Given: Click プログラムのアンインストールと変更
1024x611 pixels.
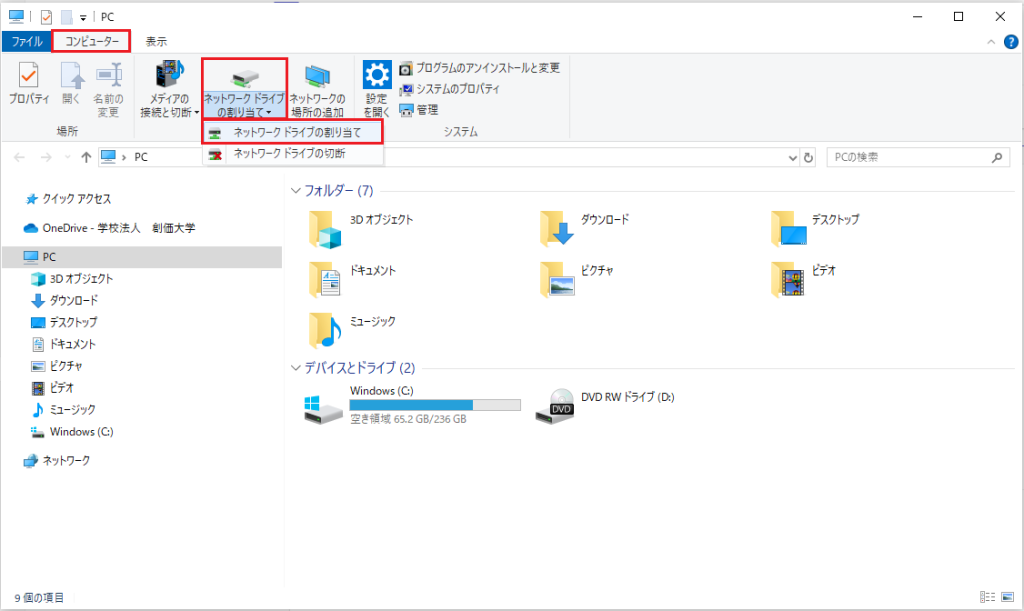Looking at the screenshot, I should pyautogui.click(x=479, y=68).
